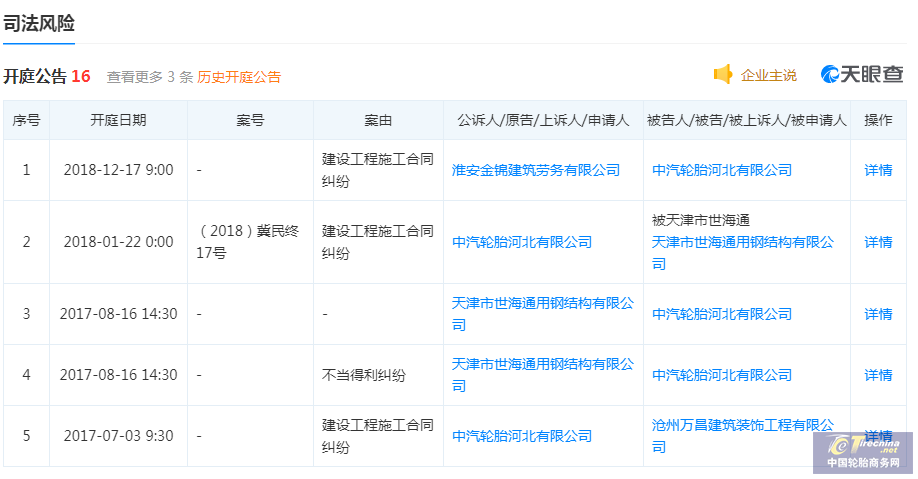The image size is (918, 479).
Task: Open 详情 for row 3
Action: [x=878, y=314]
